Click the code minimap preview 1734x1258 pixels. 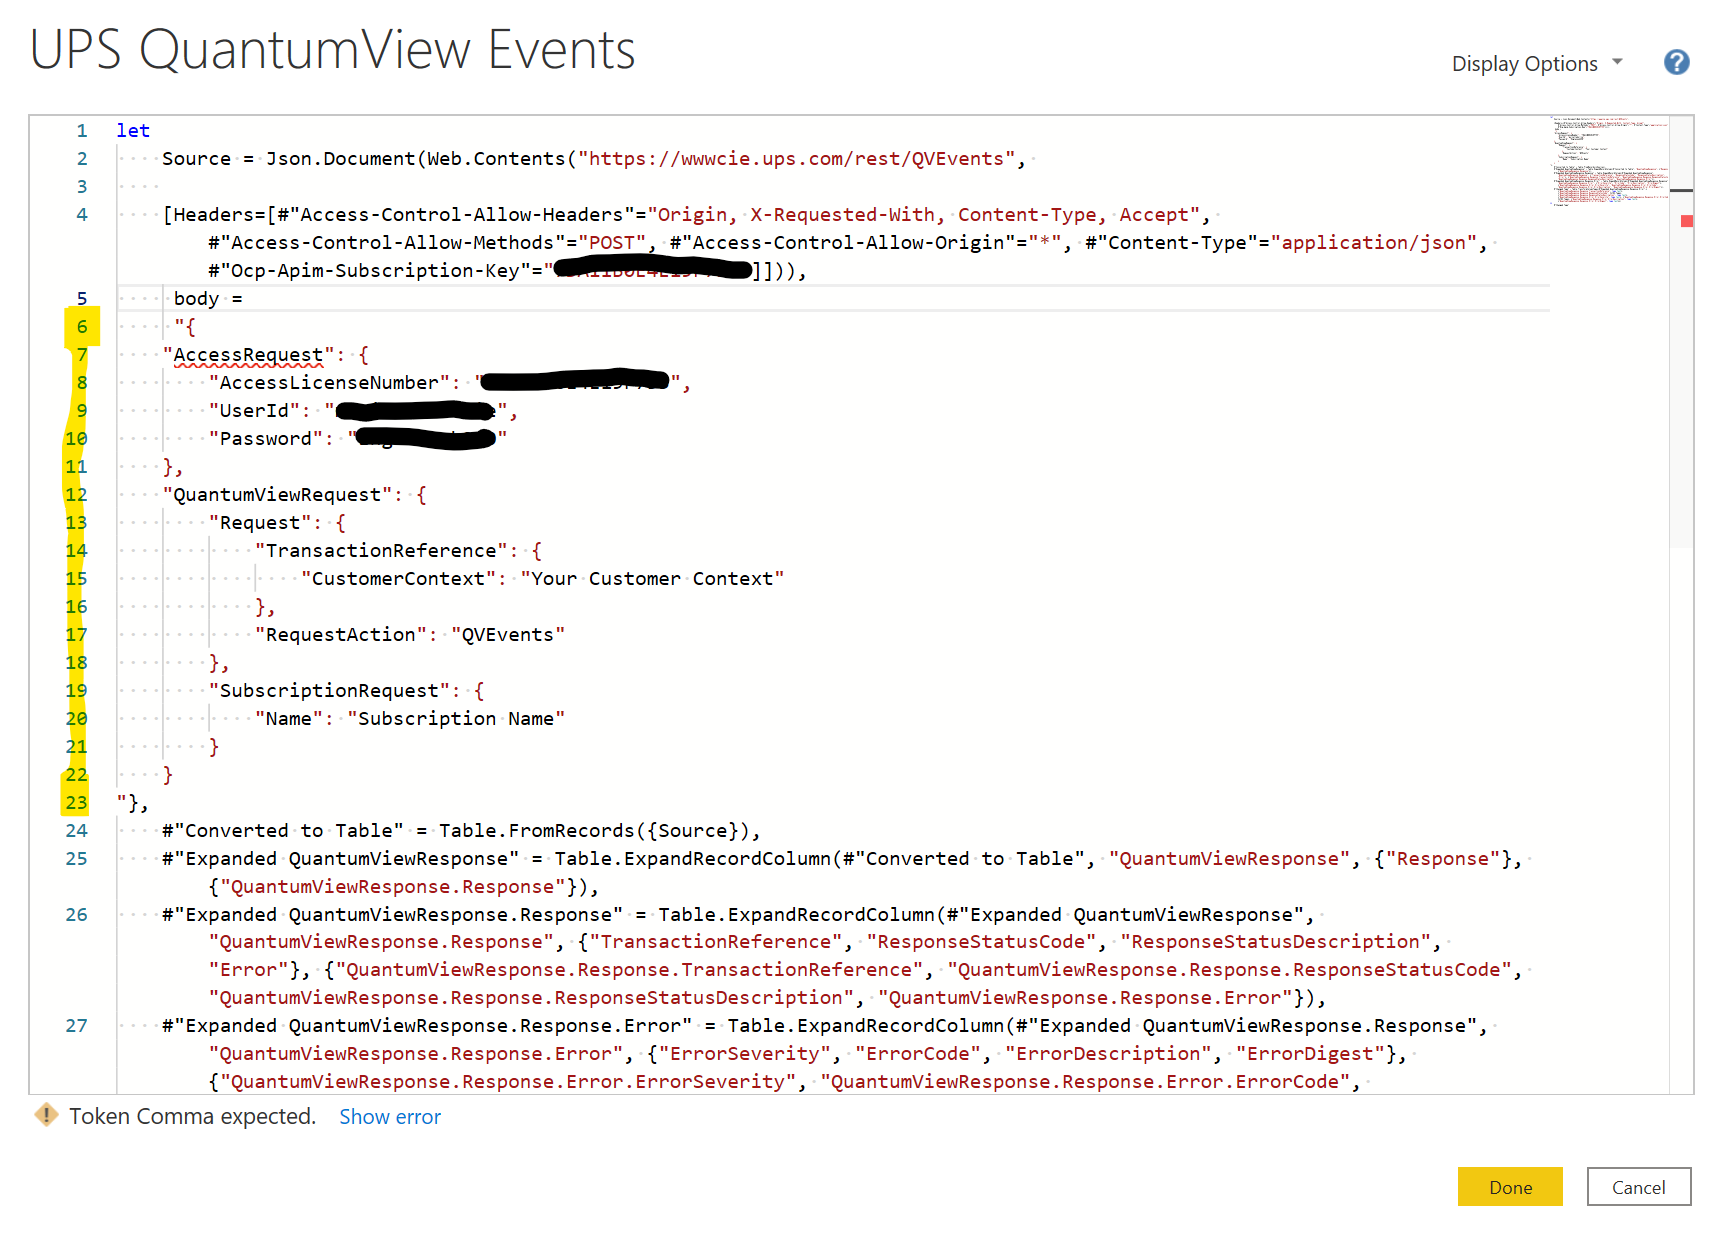click(1610, 161)
